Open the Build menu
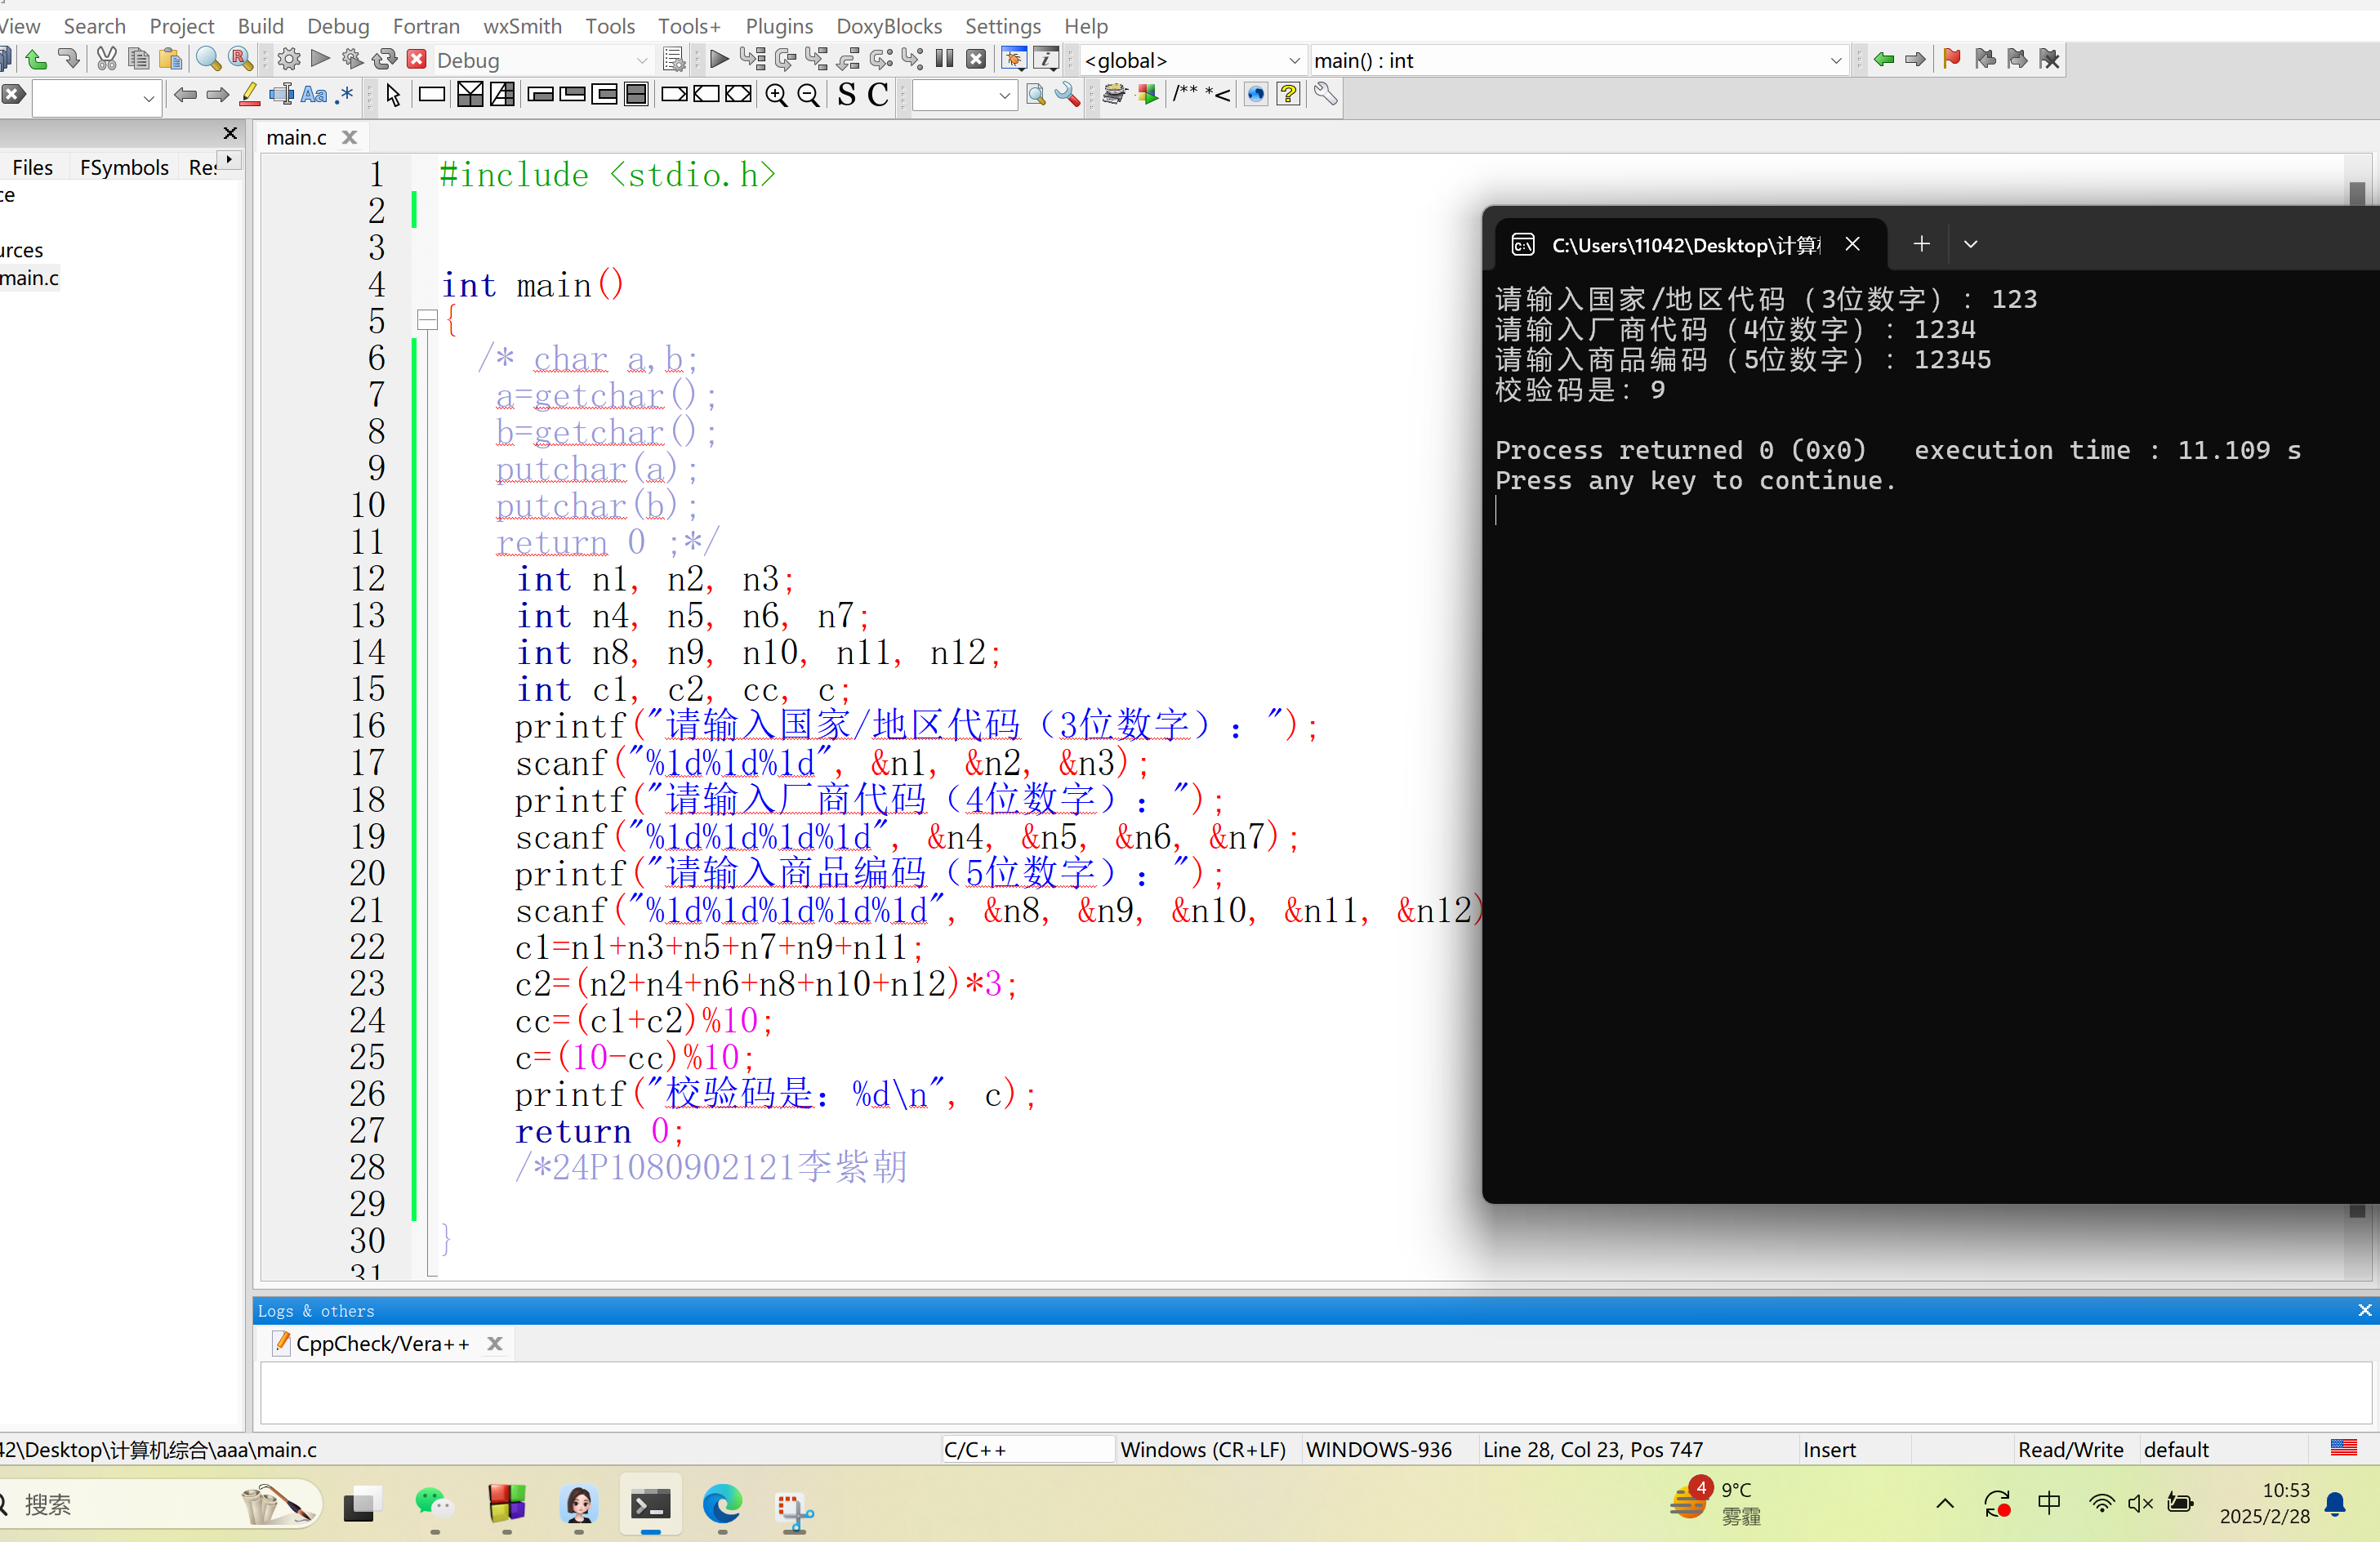 [x=260, y=25]
